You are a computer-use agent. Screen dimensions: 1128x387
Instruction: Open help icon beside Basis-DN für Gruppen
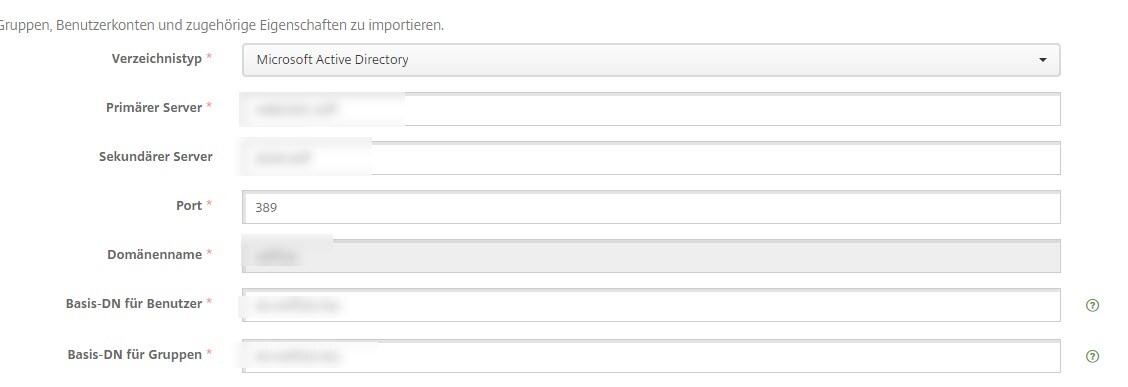[1092, 356]
